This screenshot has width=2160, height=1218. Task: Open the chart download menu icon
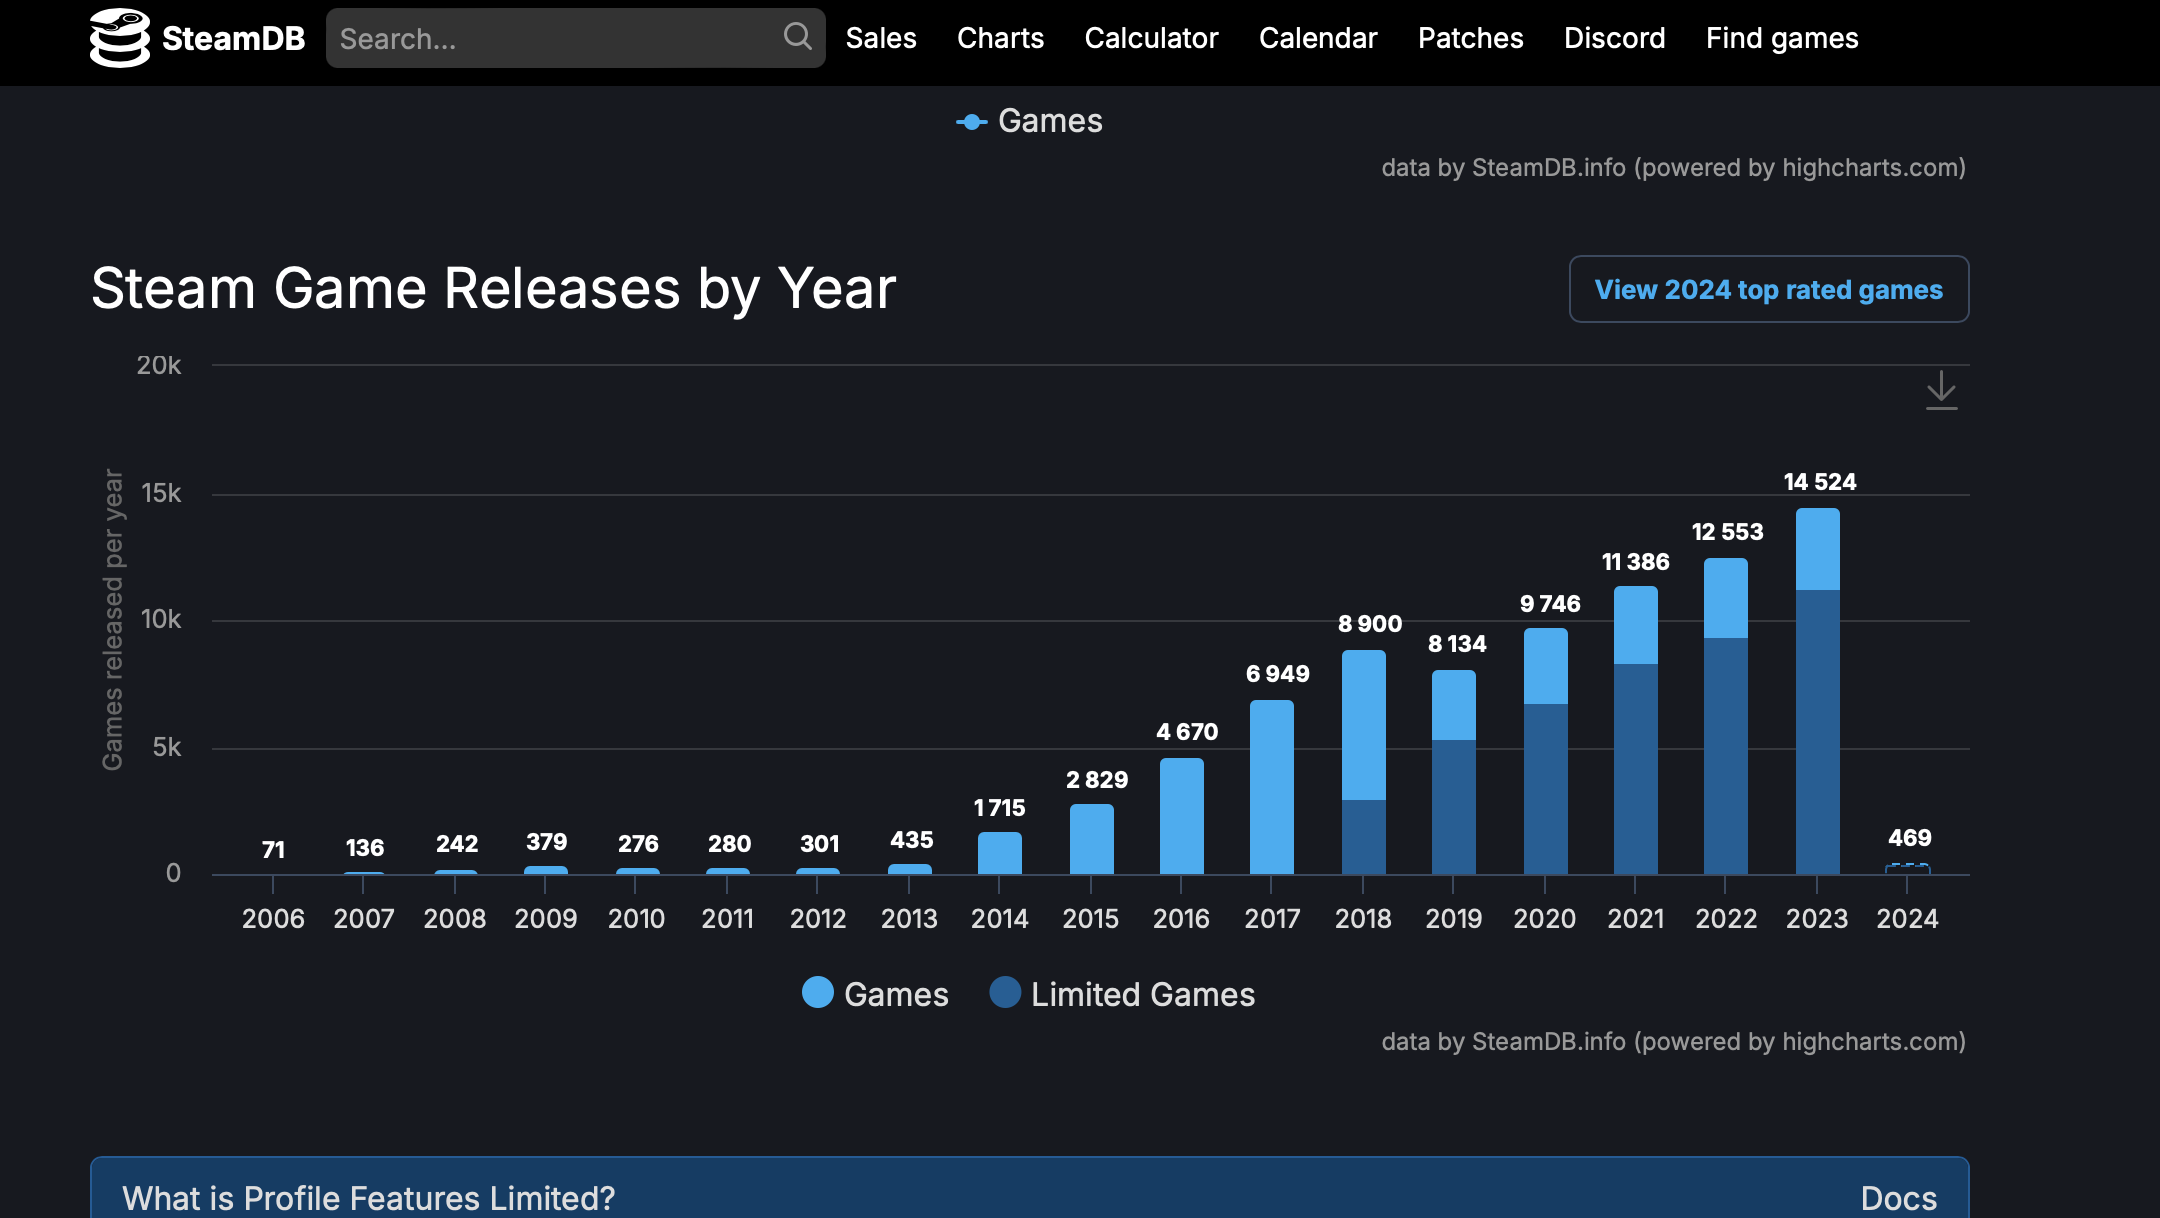(1941, 390)
